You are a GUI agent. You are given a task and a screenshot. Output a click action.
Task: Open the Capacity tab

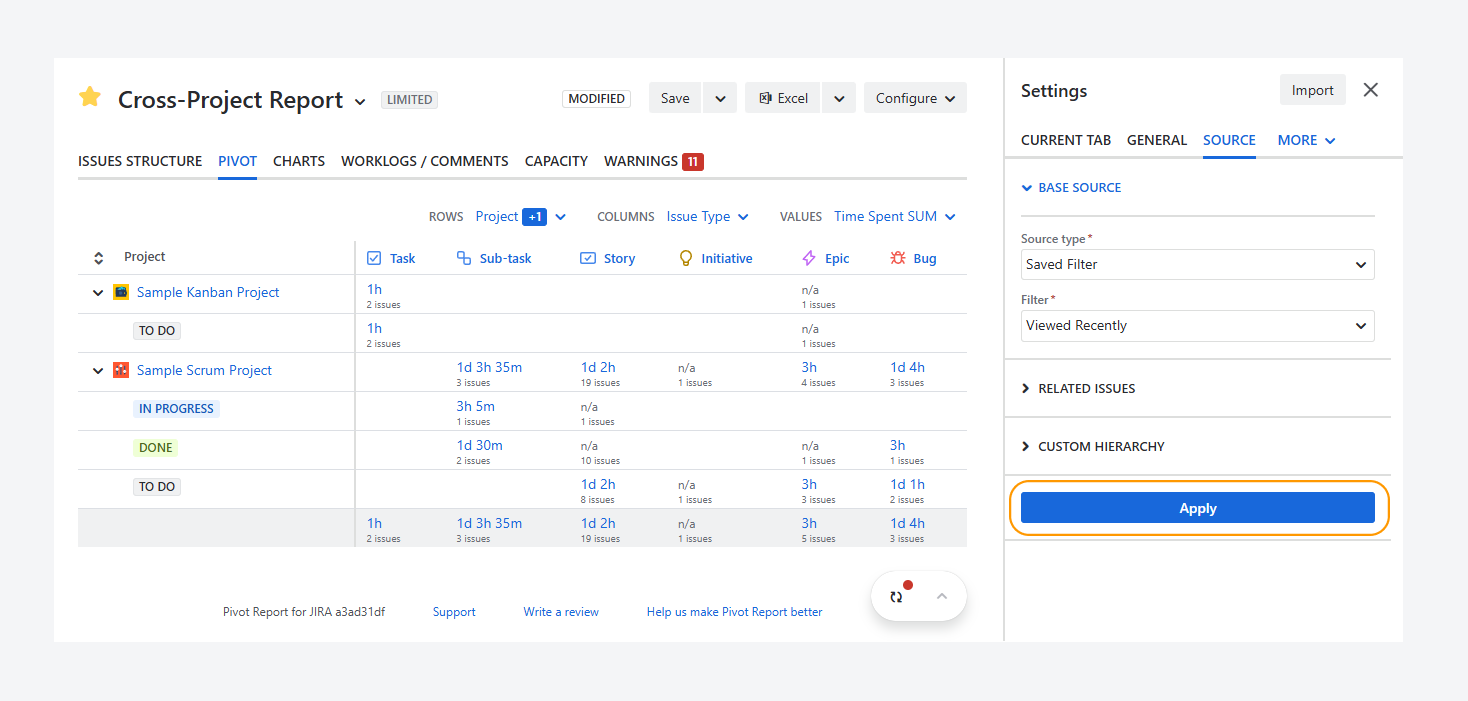click(x=556, y=161)
